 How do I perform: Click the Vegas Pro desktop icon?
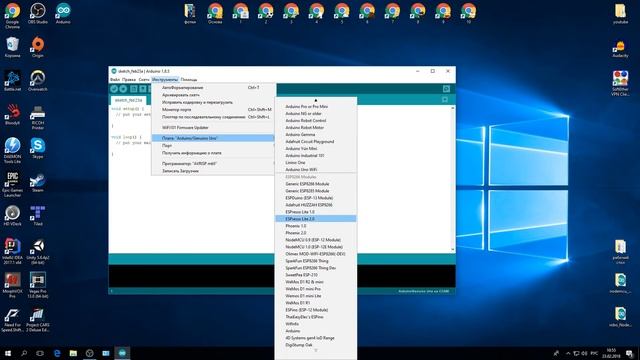(x=38, y=285)
